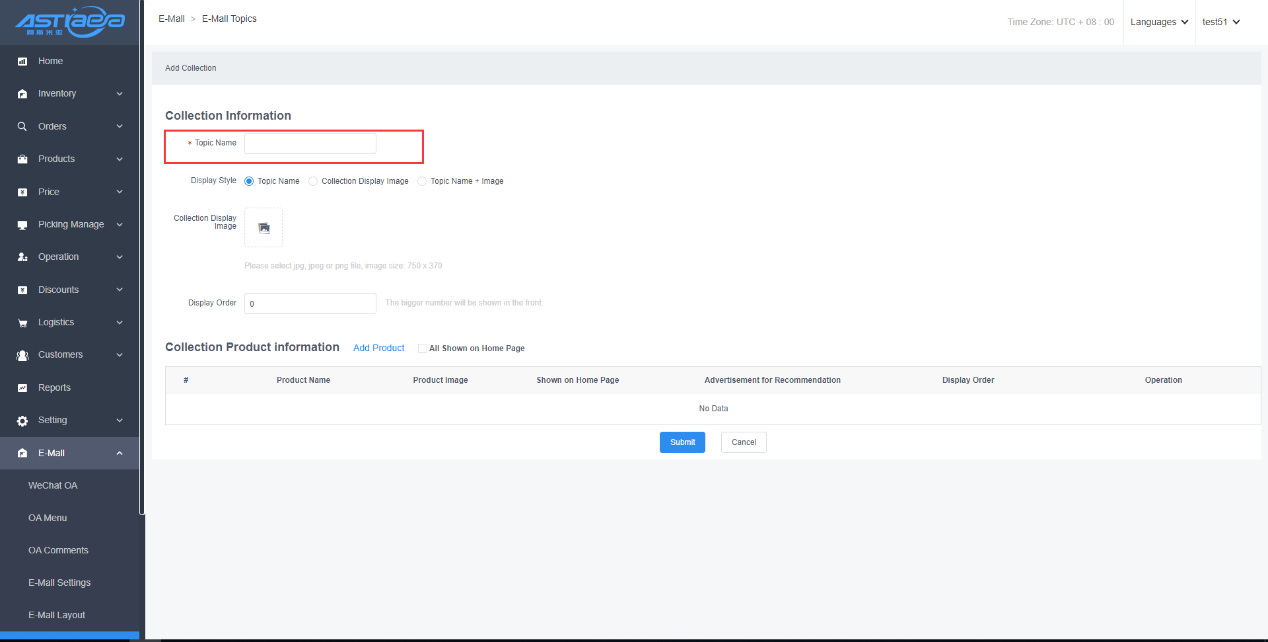Viewport: 1268px width, 642px height.
Task: Click the Home icon in sidebar
Action: (x=22, y=62)
